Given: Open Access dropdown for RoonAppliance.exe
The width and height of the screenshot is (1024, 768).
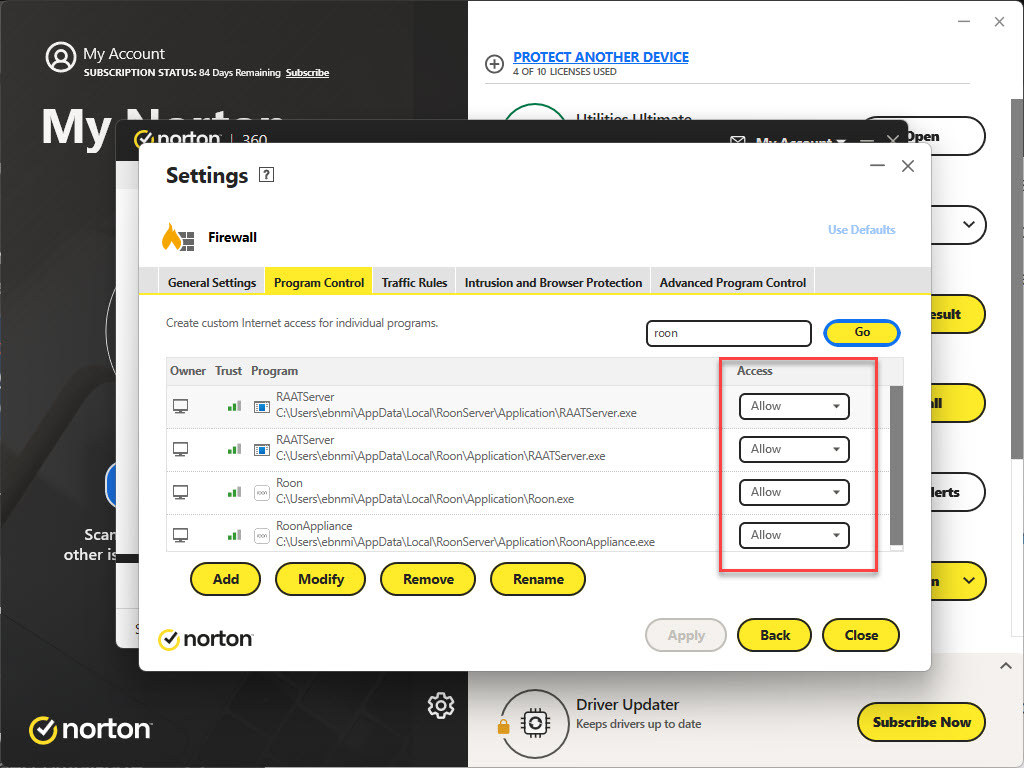Looking at the screenshot, I should pyautogui.click(x=794, y=536).
